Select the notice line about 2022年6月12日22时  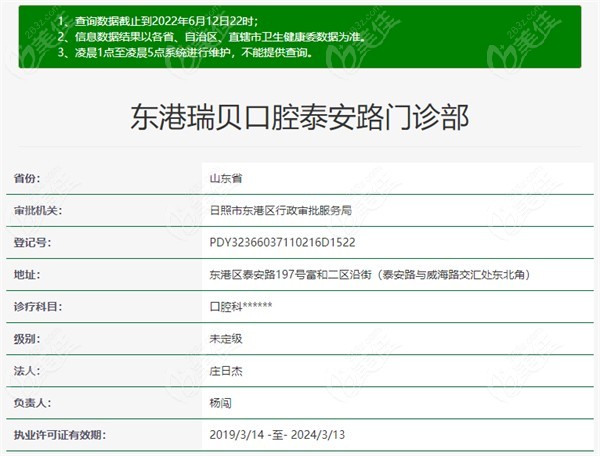(x=158, y=21)
